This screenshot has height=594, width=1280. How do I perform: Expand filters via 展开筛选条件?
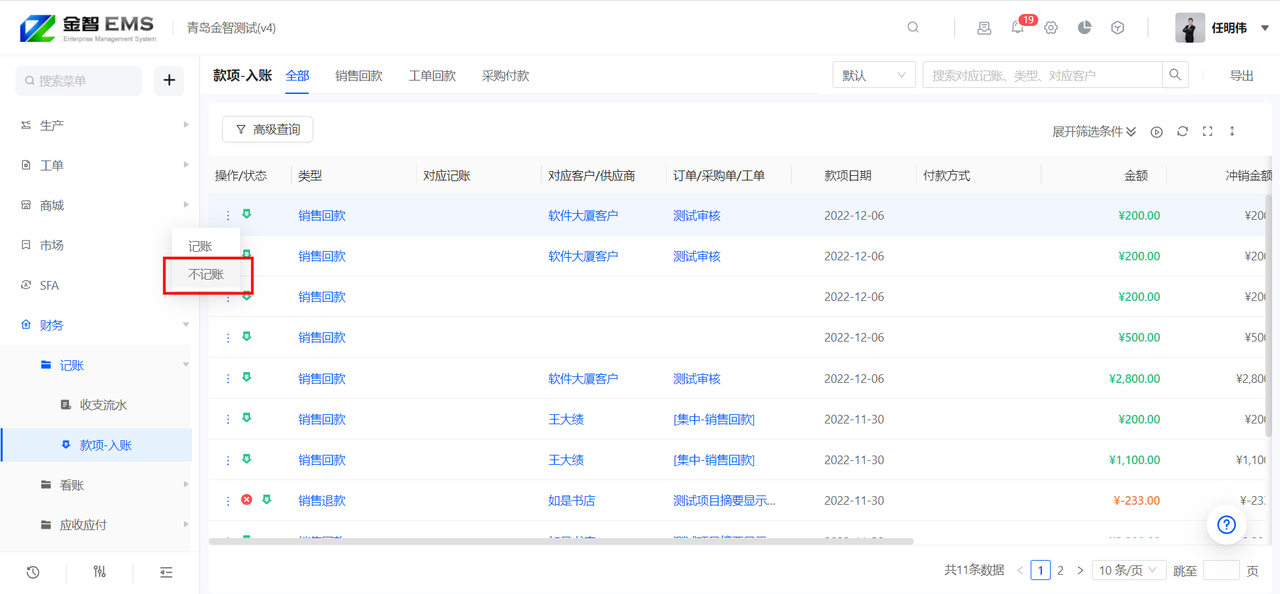(1094, 132)
